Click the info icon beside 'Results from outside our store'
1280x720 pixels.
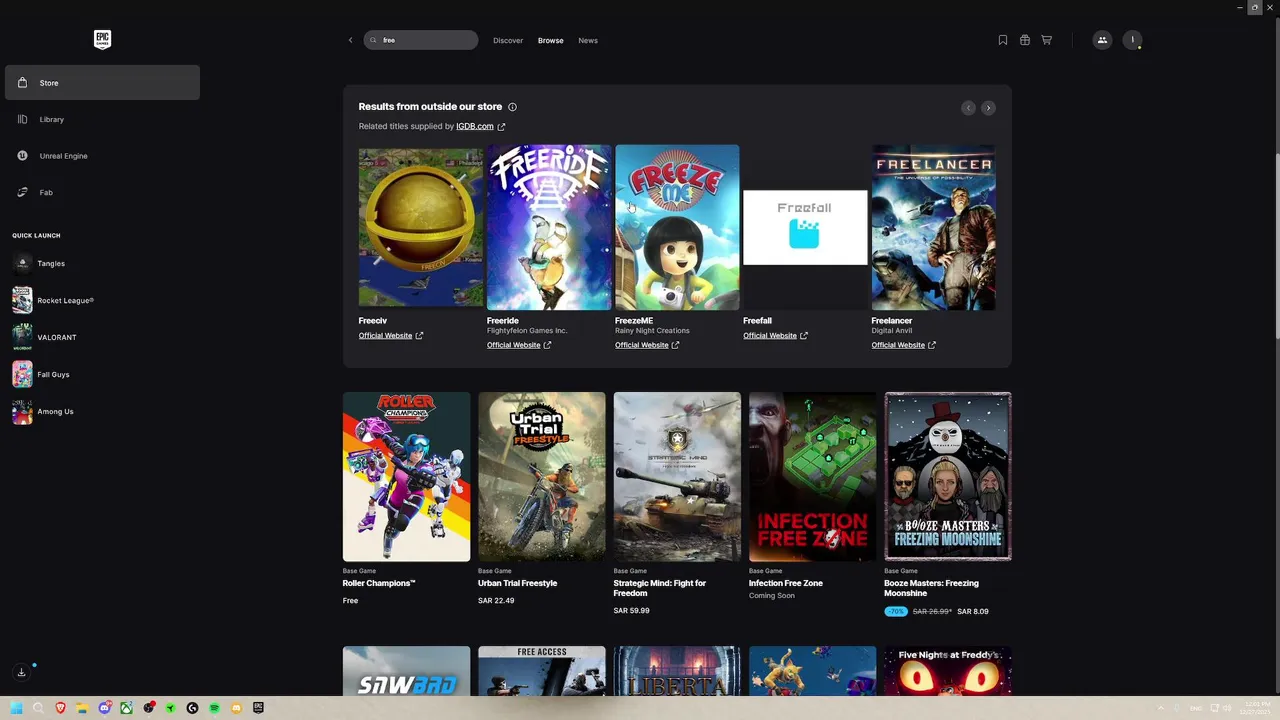pos(512,107)
